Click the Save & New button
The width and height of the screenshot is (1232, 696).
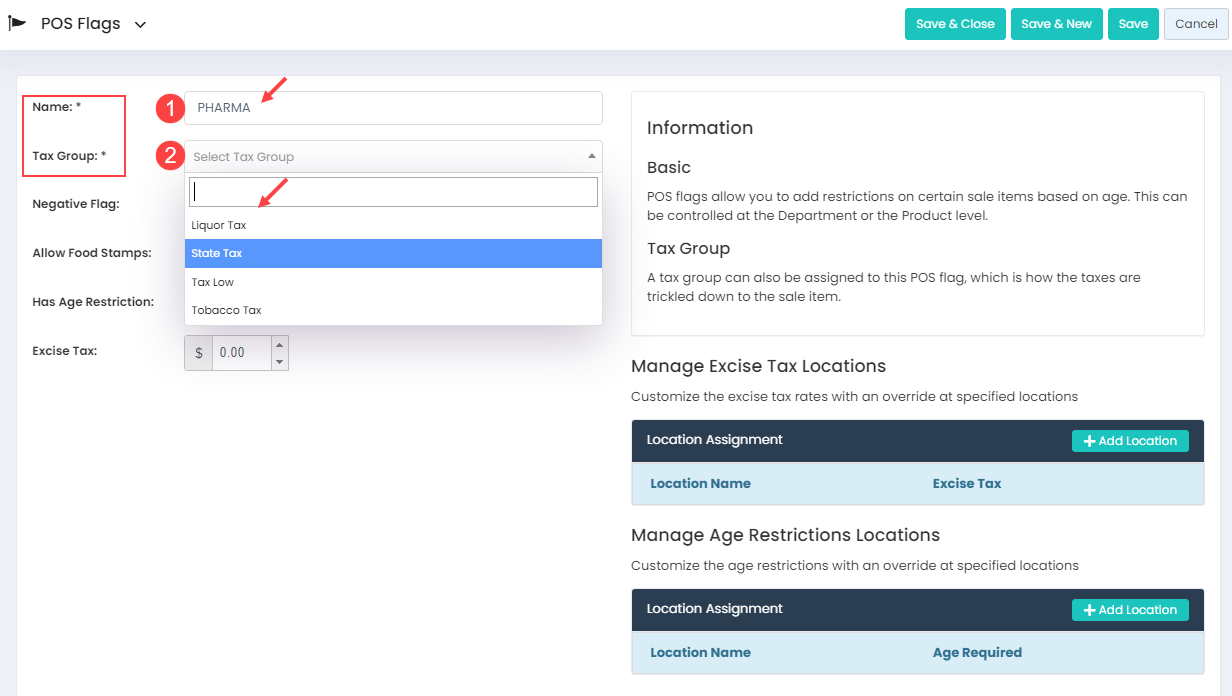[x=1056, y=24]
